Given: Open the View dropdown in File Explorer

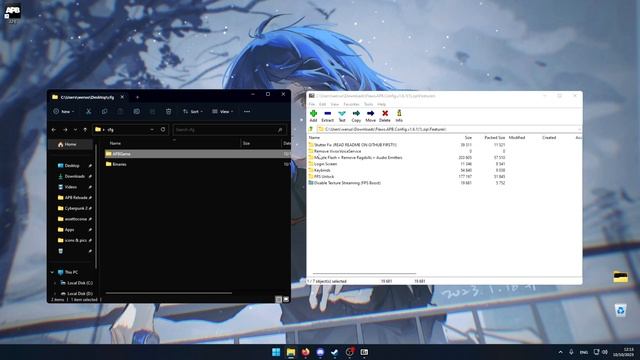Looking at the screenshot, I should click(x=222, y=111).
